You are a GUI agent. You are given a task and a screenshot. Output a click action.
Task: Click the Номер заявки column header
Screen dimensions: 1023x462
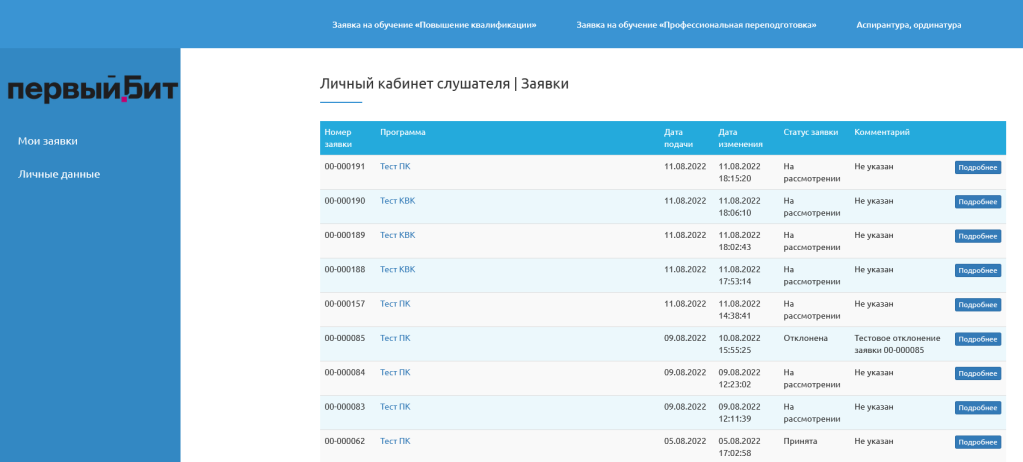tap(338, 138)
